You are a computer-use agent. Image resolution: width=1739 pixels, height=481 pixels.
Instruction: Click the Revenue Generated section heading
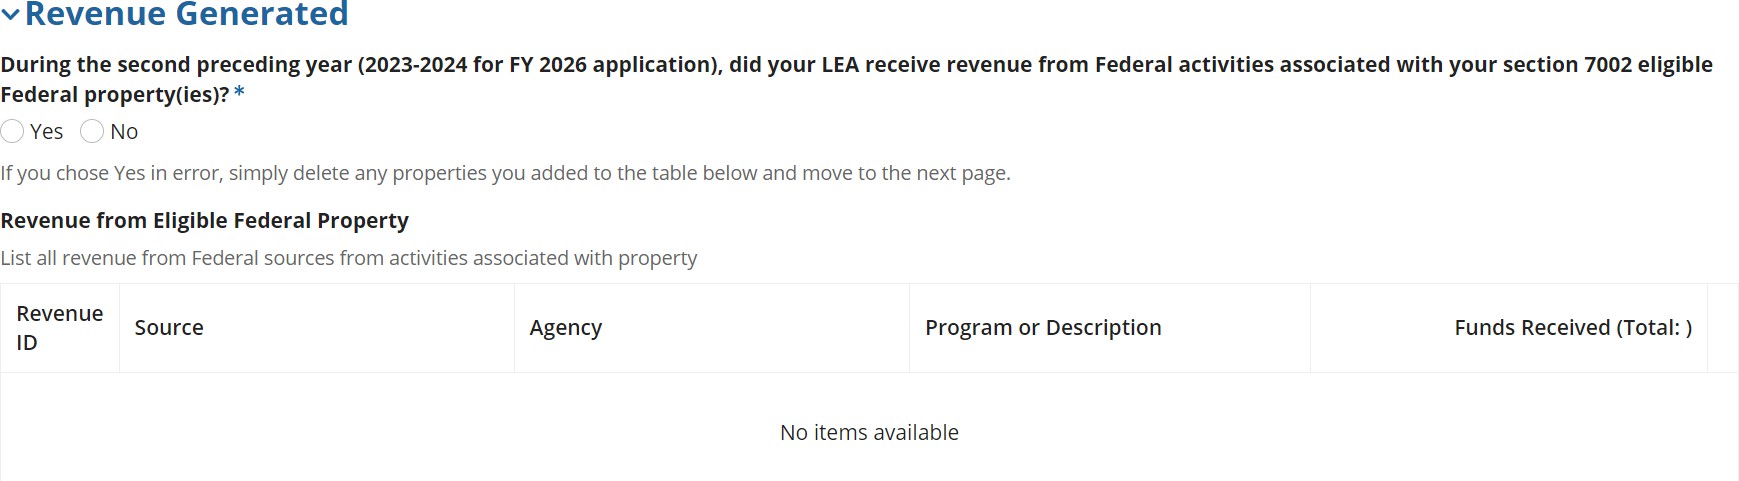186,14
